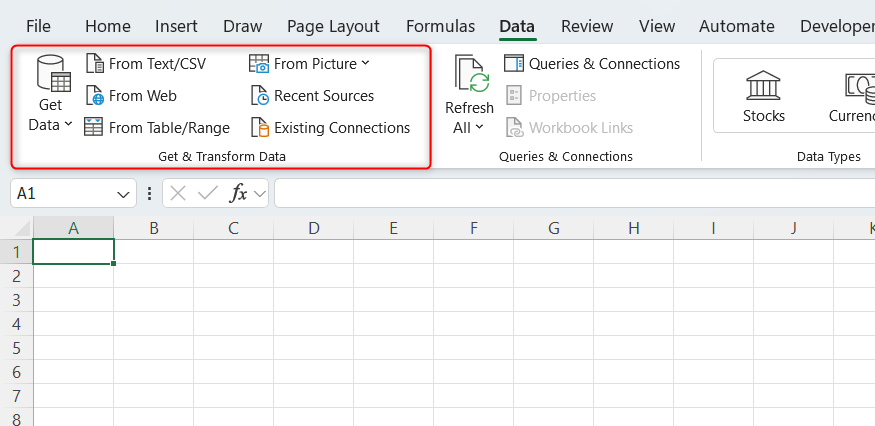
Task: Click the active cell A1
Action: pyautogui.click(x=74, y=251)
